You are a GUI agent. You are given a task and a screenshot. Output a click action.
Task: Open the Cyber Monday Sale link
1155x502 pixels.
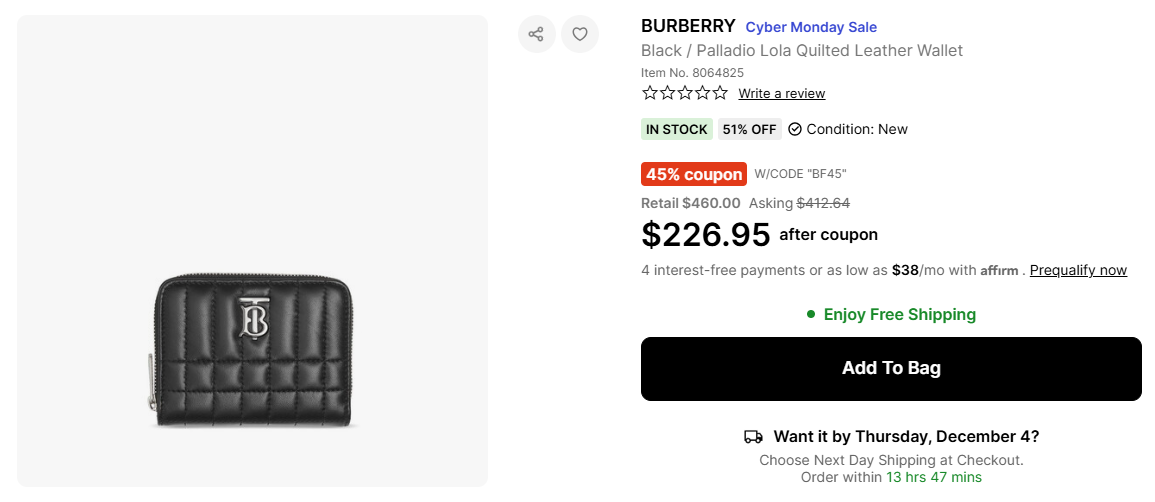click(811, 27)
